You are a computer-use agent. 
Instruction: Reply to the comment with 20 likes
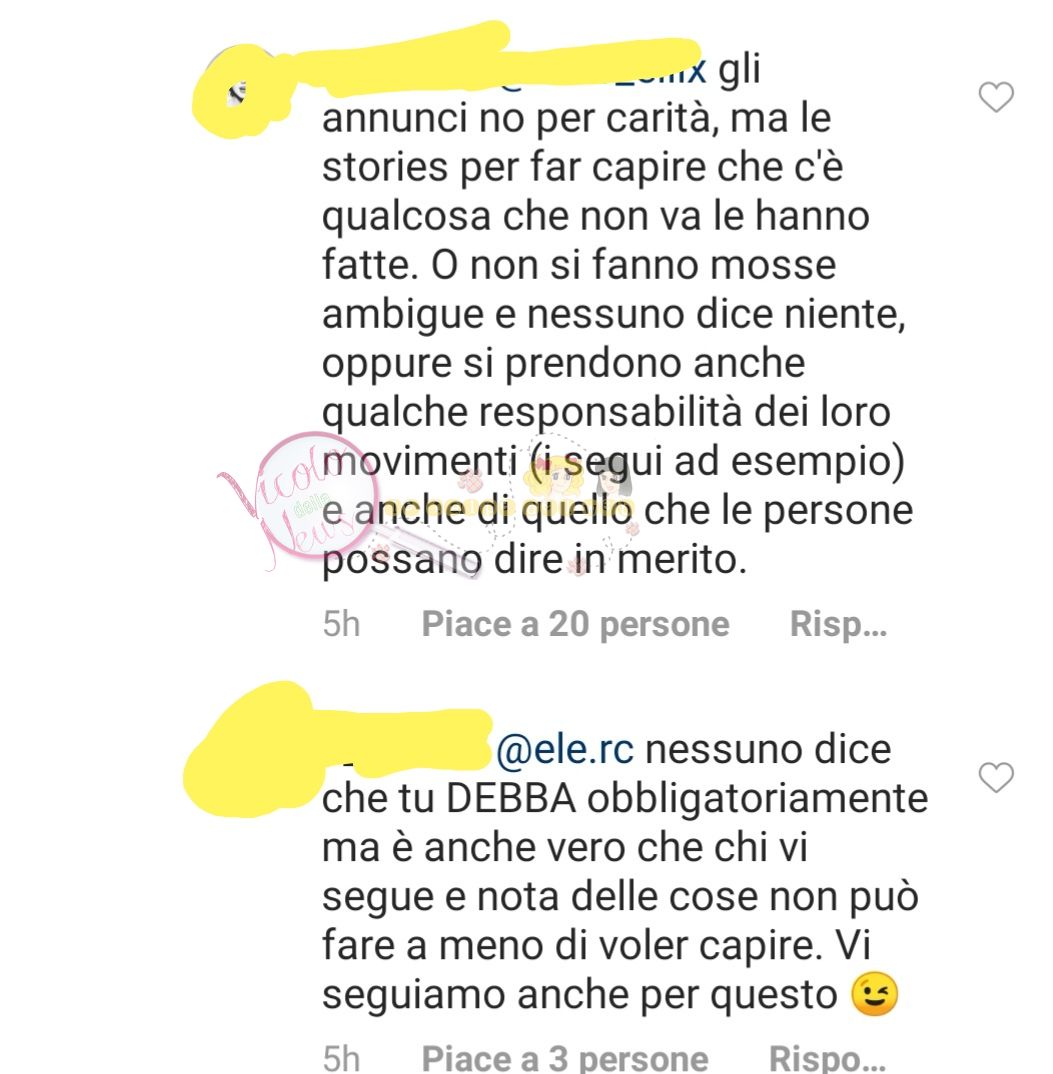click(839, 624)
